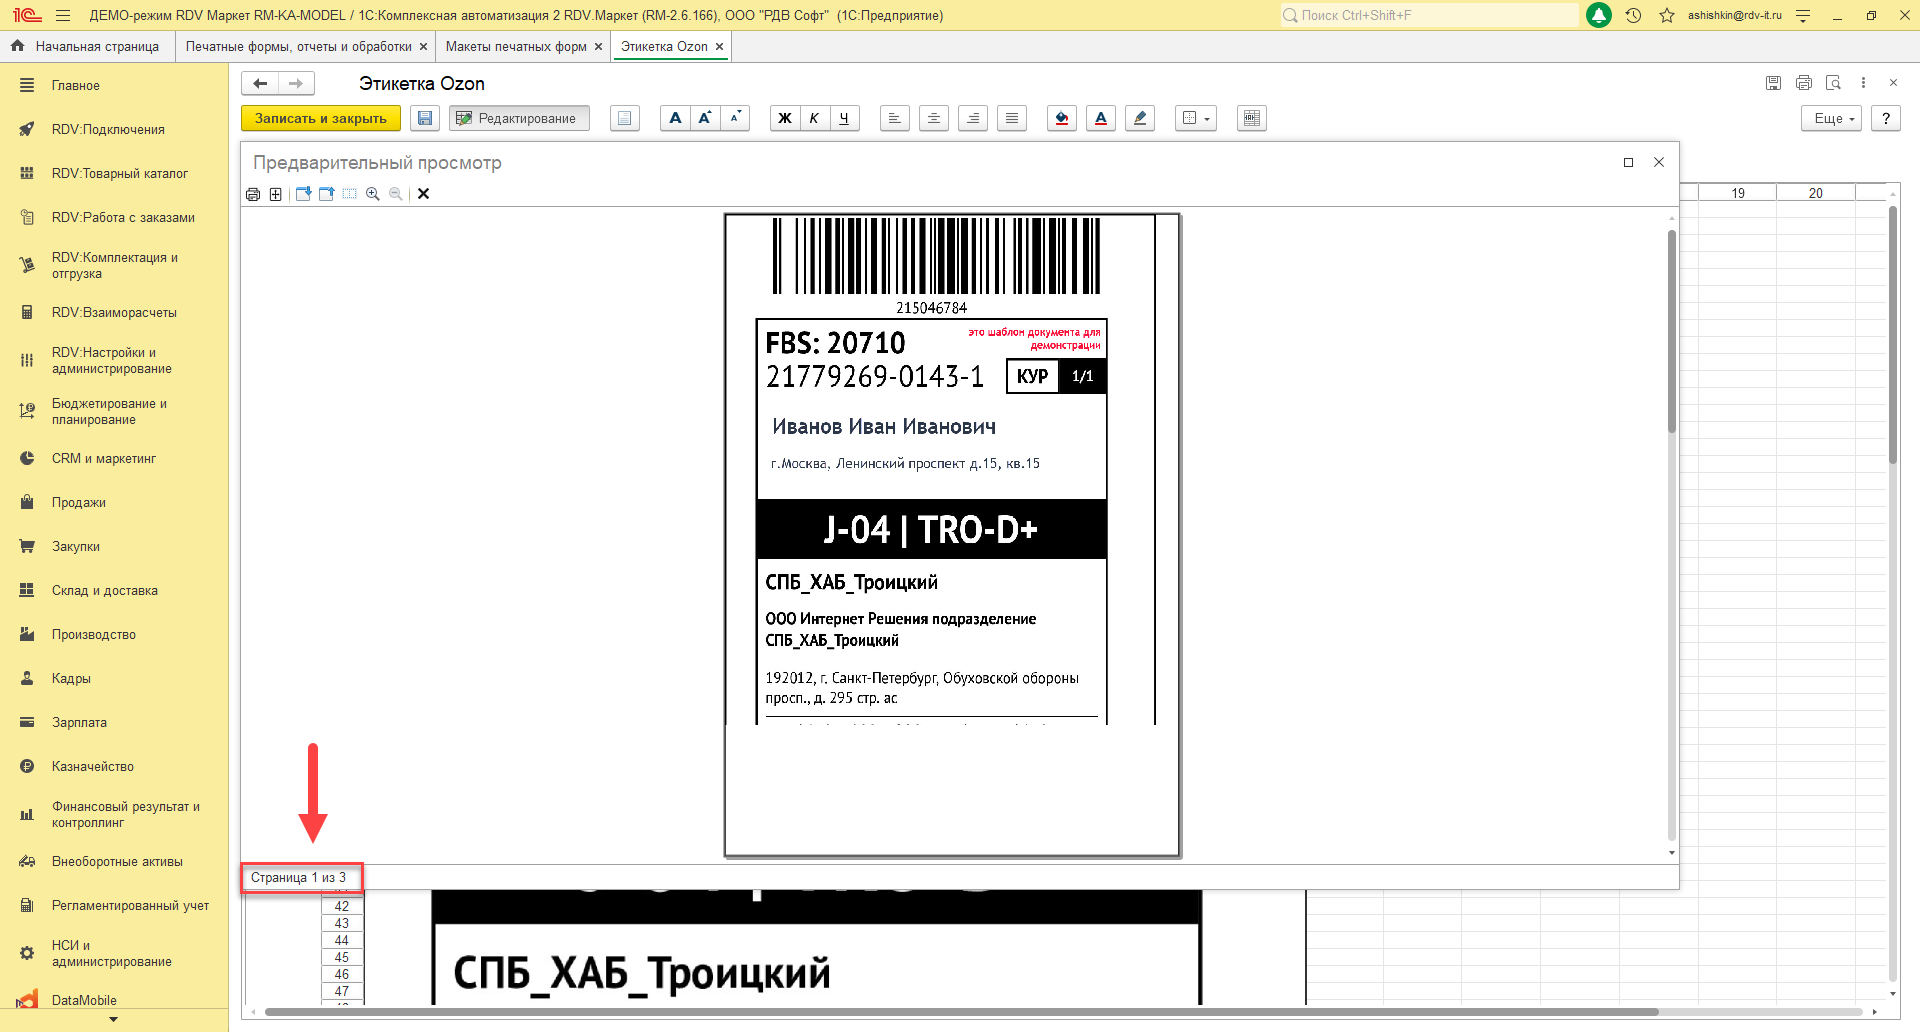Pick the border line color (pencil icon)

1140,118
